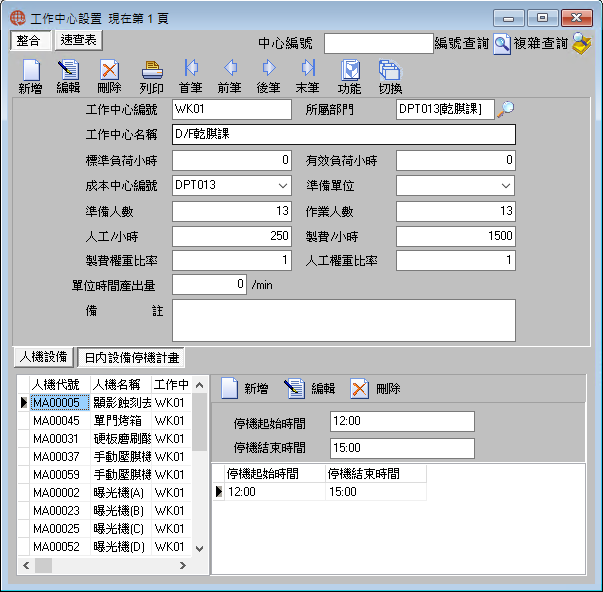Click the 編號查詢 magnifier icon
The width and height of the screenshot is (603, 592).
[x=502, y=44]
